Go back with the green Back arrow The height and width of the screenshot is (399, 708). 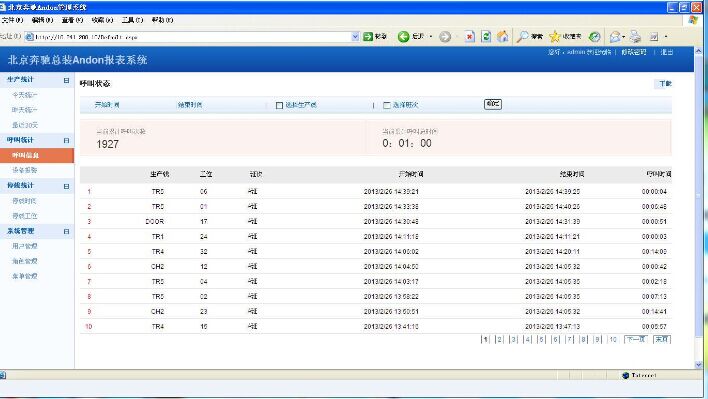pyautogui.click(x=403, y=37)
